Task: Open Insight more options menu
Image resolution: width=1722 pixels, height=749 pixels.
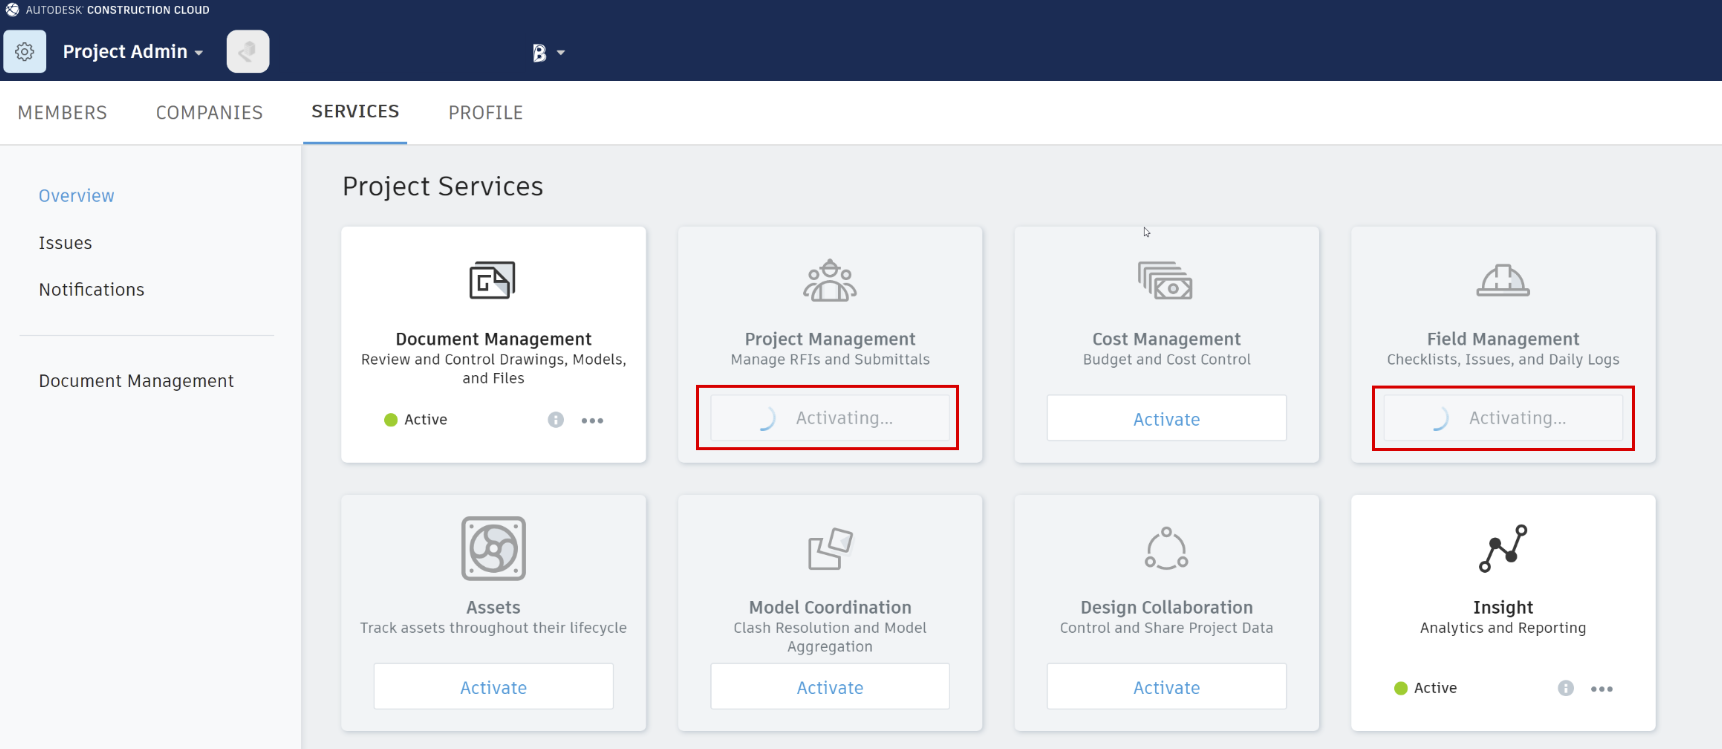Action: [1602, 688]
